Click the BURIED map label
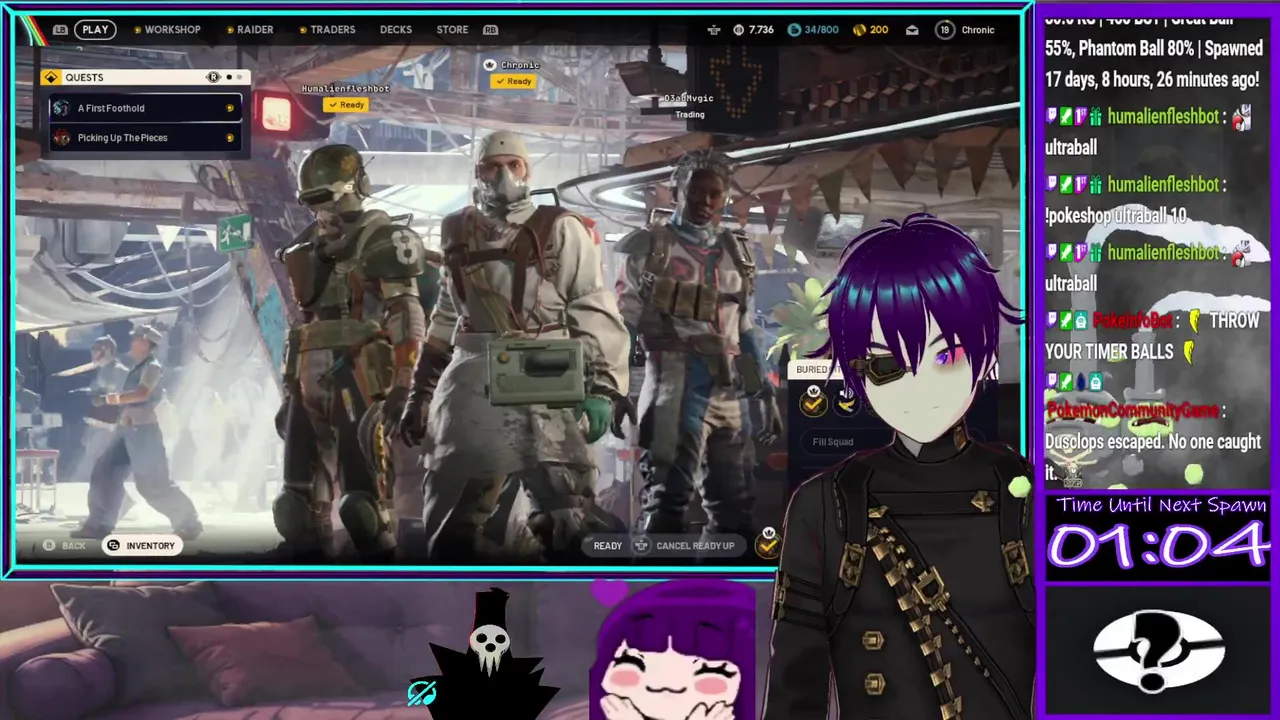Viewport: 1280px width, 720px height. (x=812, y=369)
